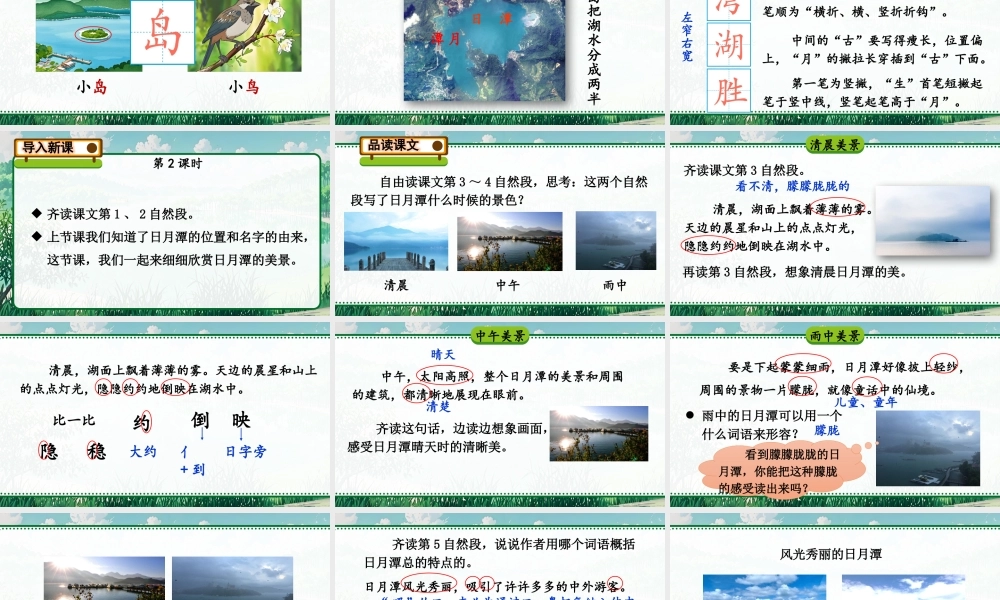Select the blue 日字旁 annotation
The image size is (1000, 600).
[x=246, y=451]
